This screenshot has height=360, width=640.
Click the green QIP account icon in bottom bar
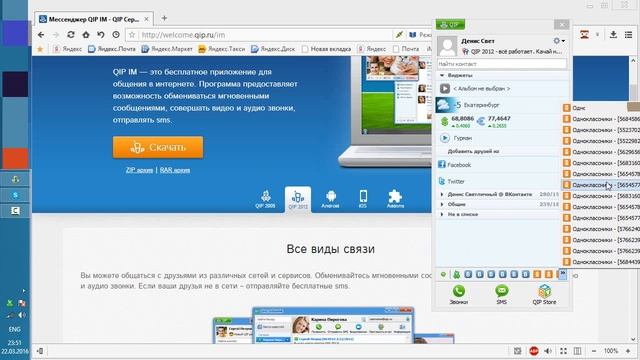(x=456, y=275)
